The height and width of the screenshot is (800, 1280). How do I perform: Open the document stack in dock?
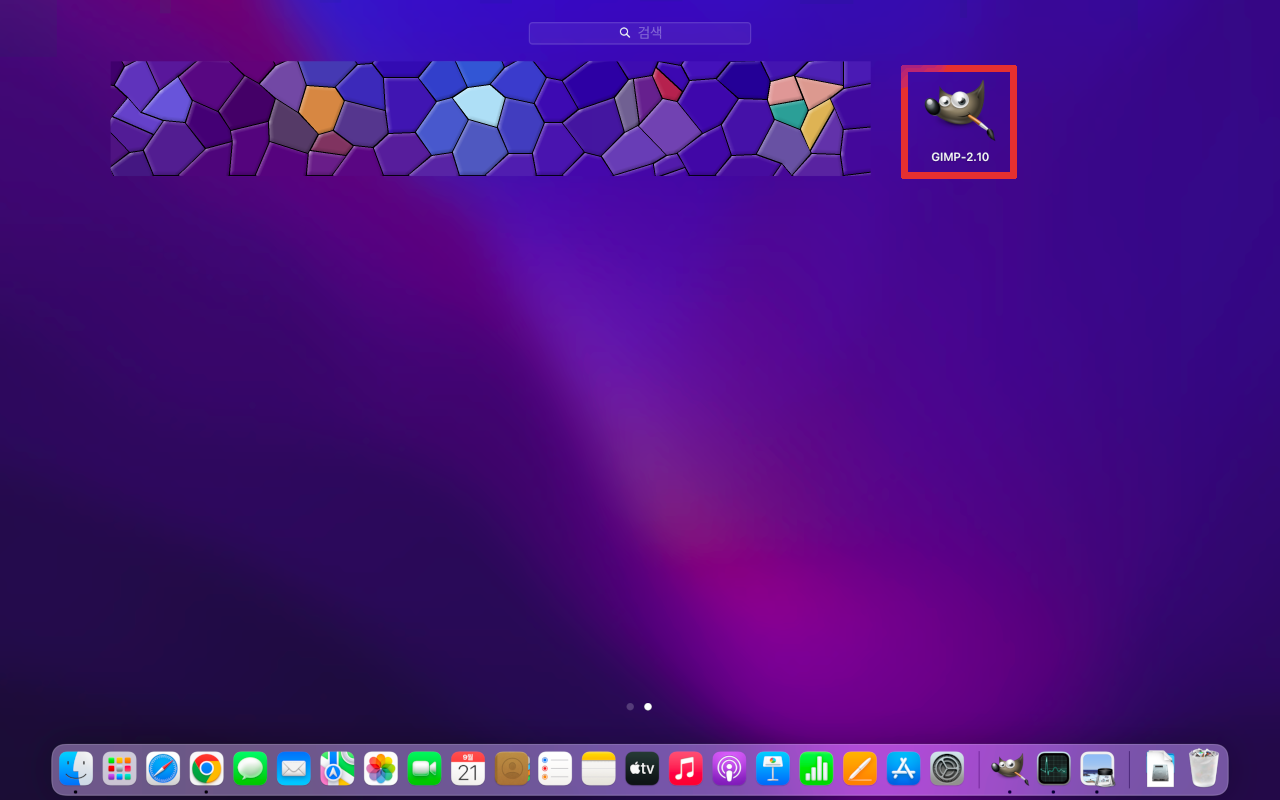point(1160,768)
